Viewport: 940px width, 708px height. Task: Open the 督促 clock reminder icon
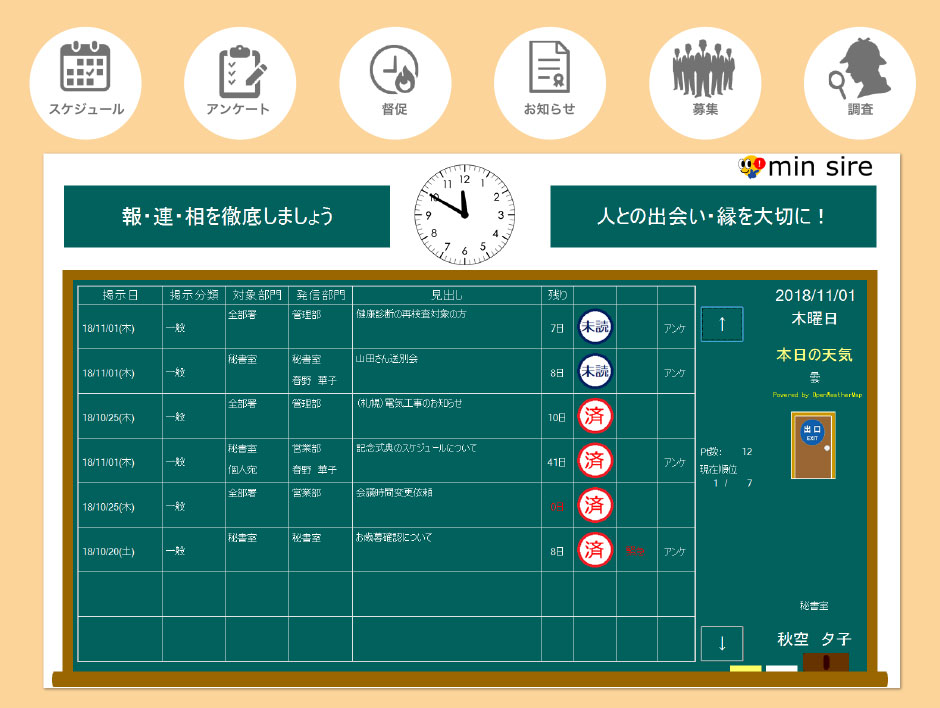pos(395,83)
